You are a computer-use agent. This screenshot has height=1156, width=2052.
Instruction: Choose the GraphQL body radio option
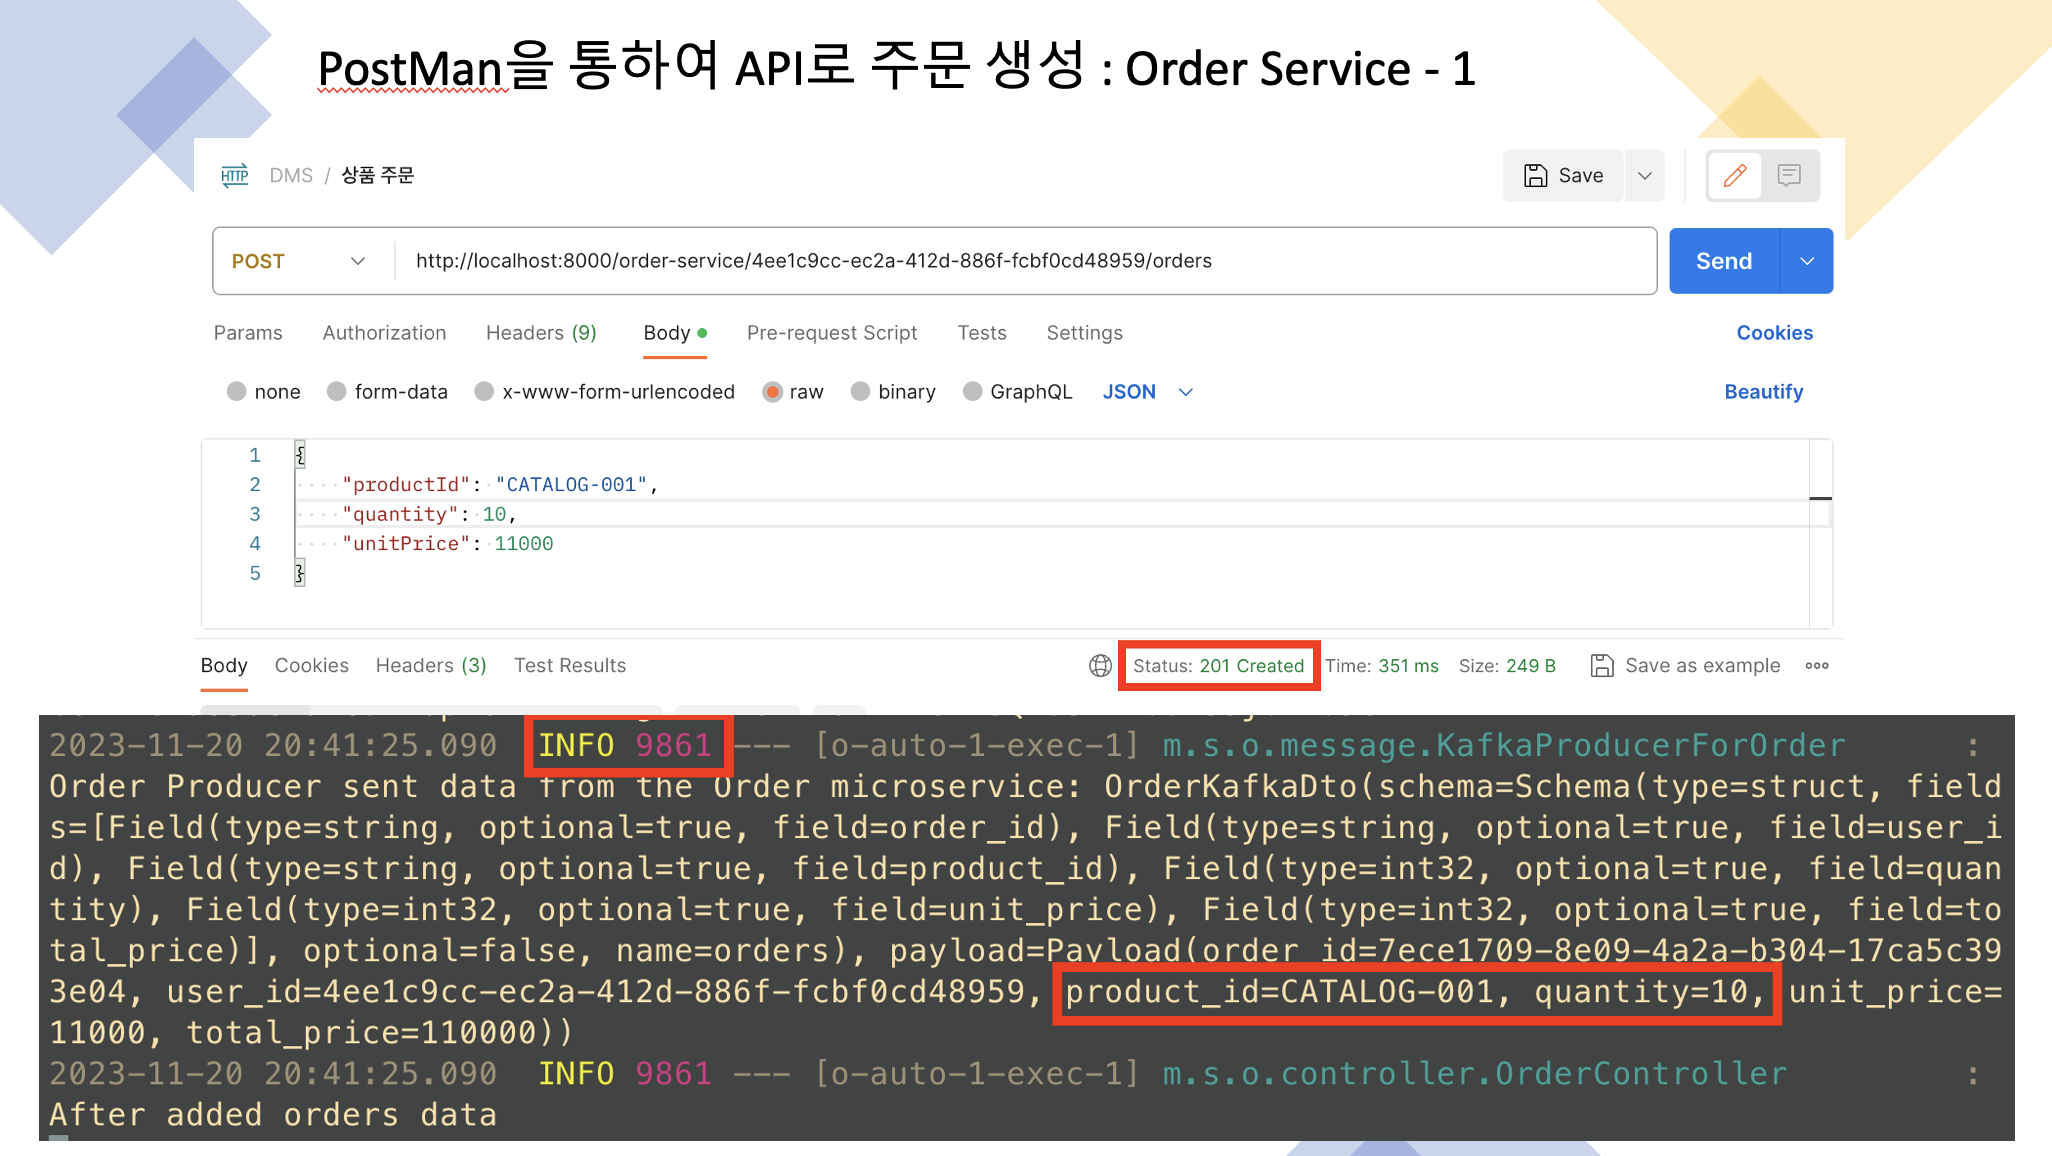(972, 392)
